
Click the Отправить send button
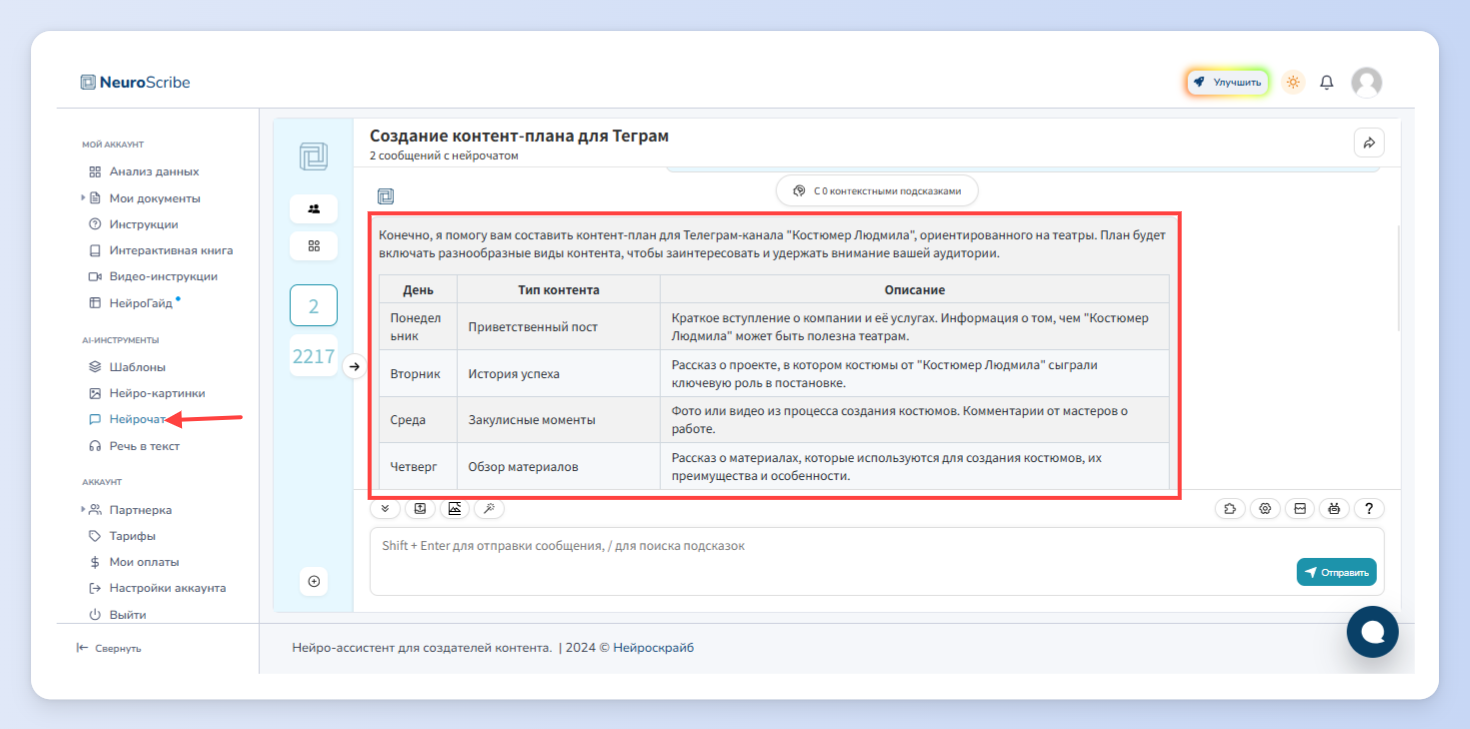click(1337, 572)
